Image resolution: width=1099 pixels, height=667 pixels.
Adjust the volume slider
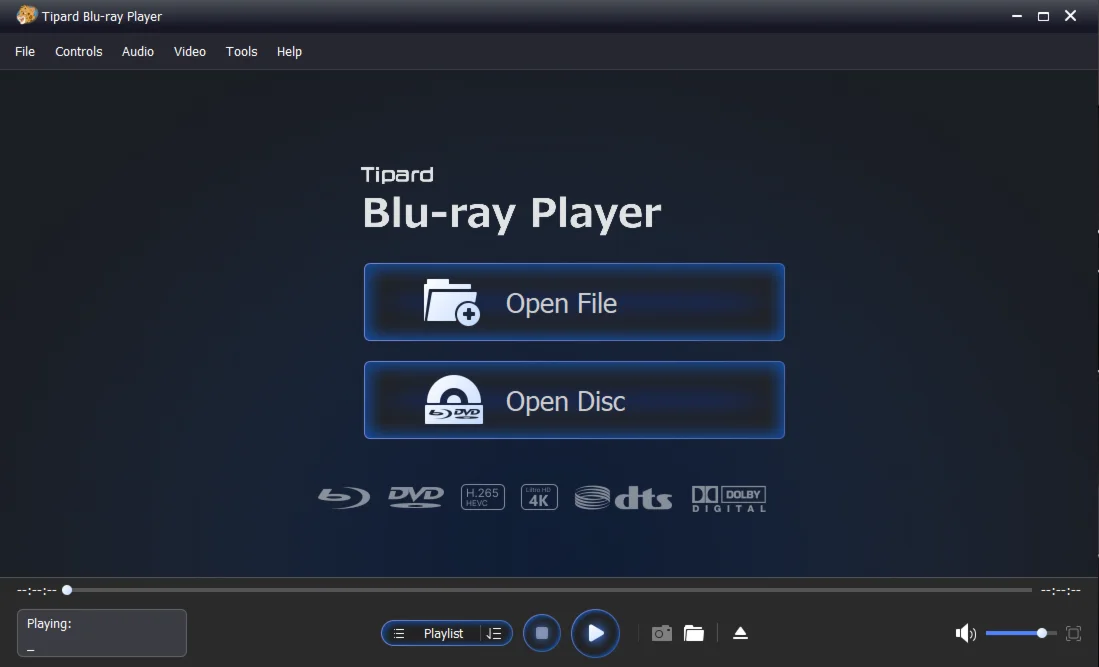[1020, 633]
